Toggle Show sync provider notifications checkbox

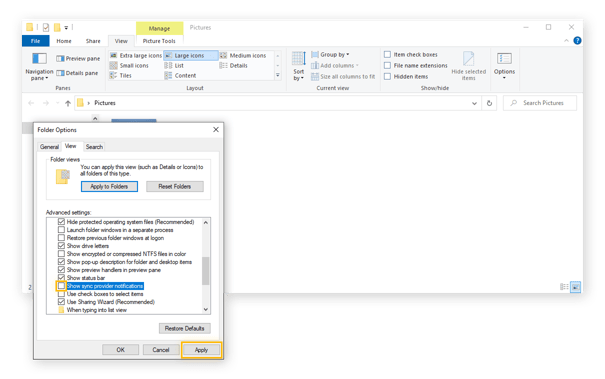coord(61,286)
